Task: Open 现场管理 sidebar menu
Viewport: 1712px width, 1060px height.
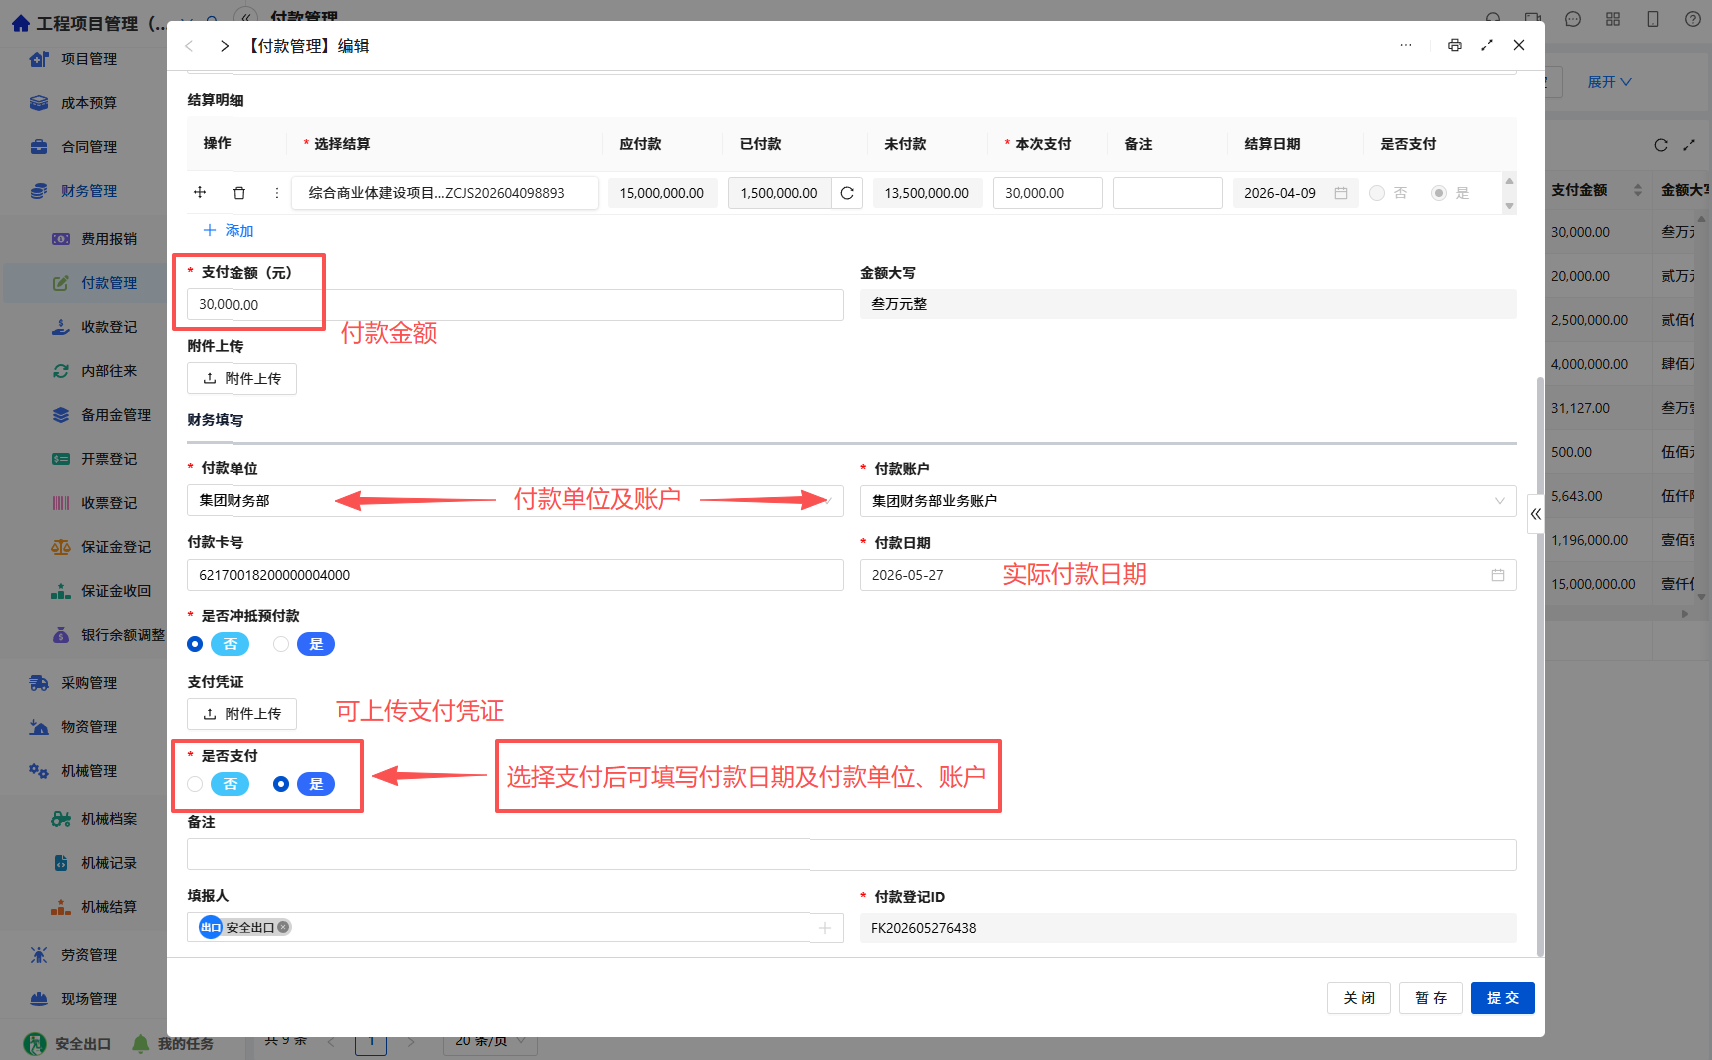Action: [x=88, y=999]
